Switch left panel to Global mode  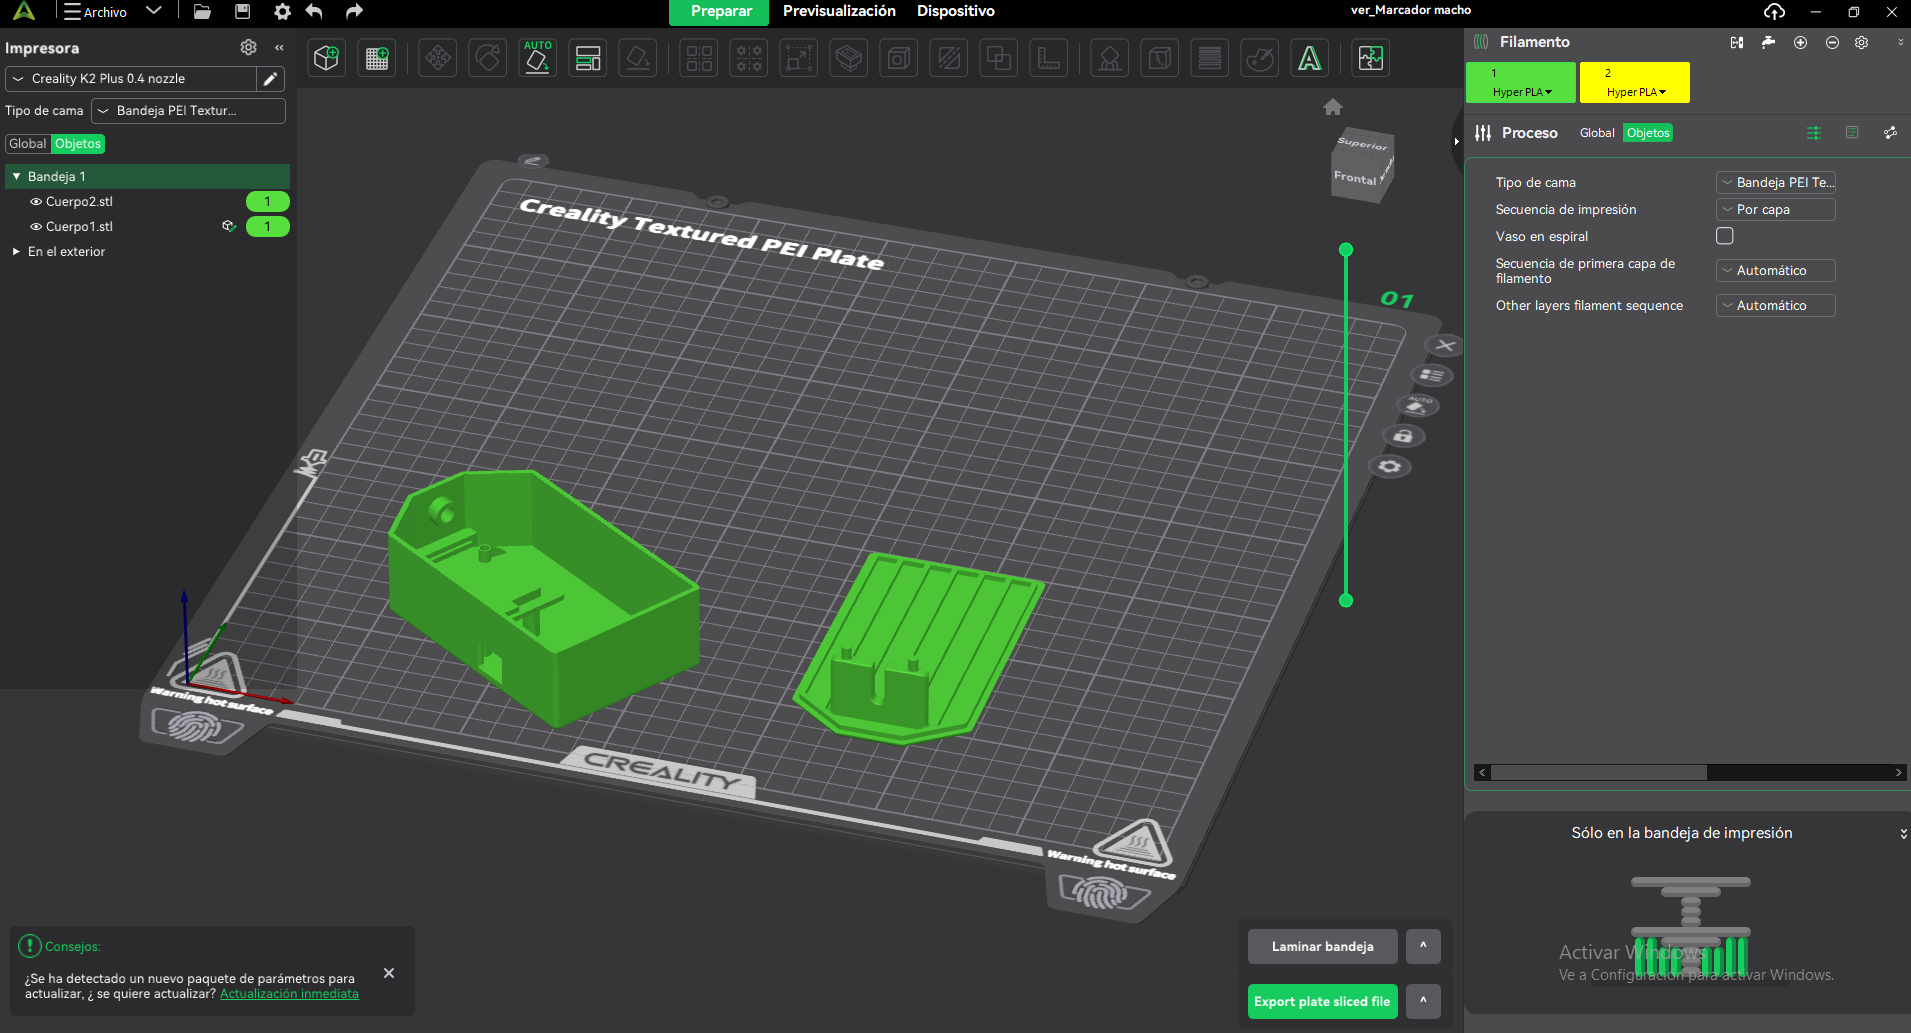[28, 144]
